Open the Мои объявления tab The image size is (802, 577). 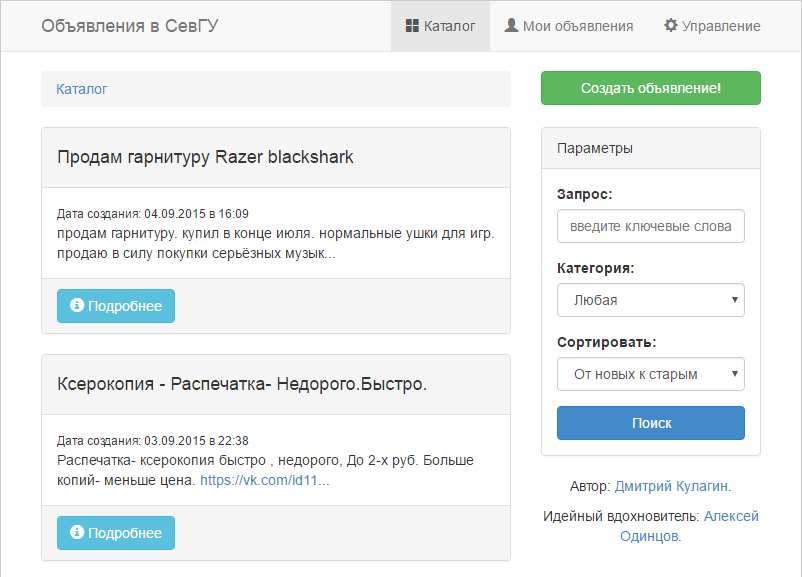[568, 26]
